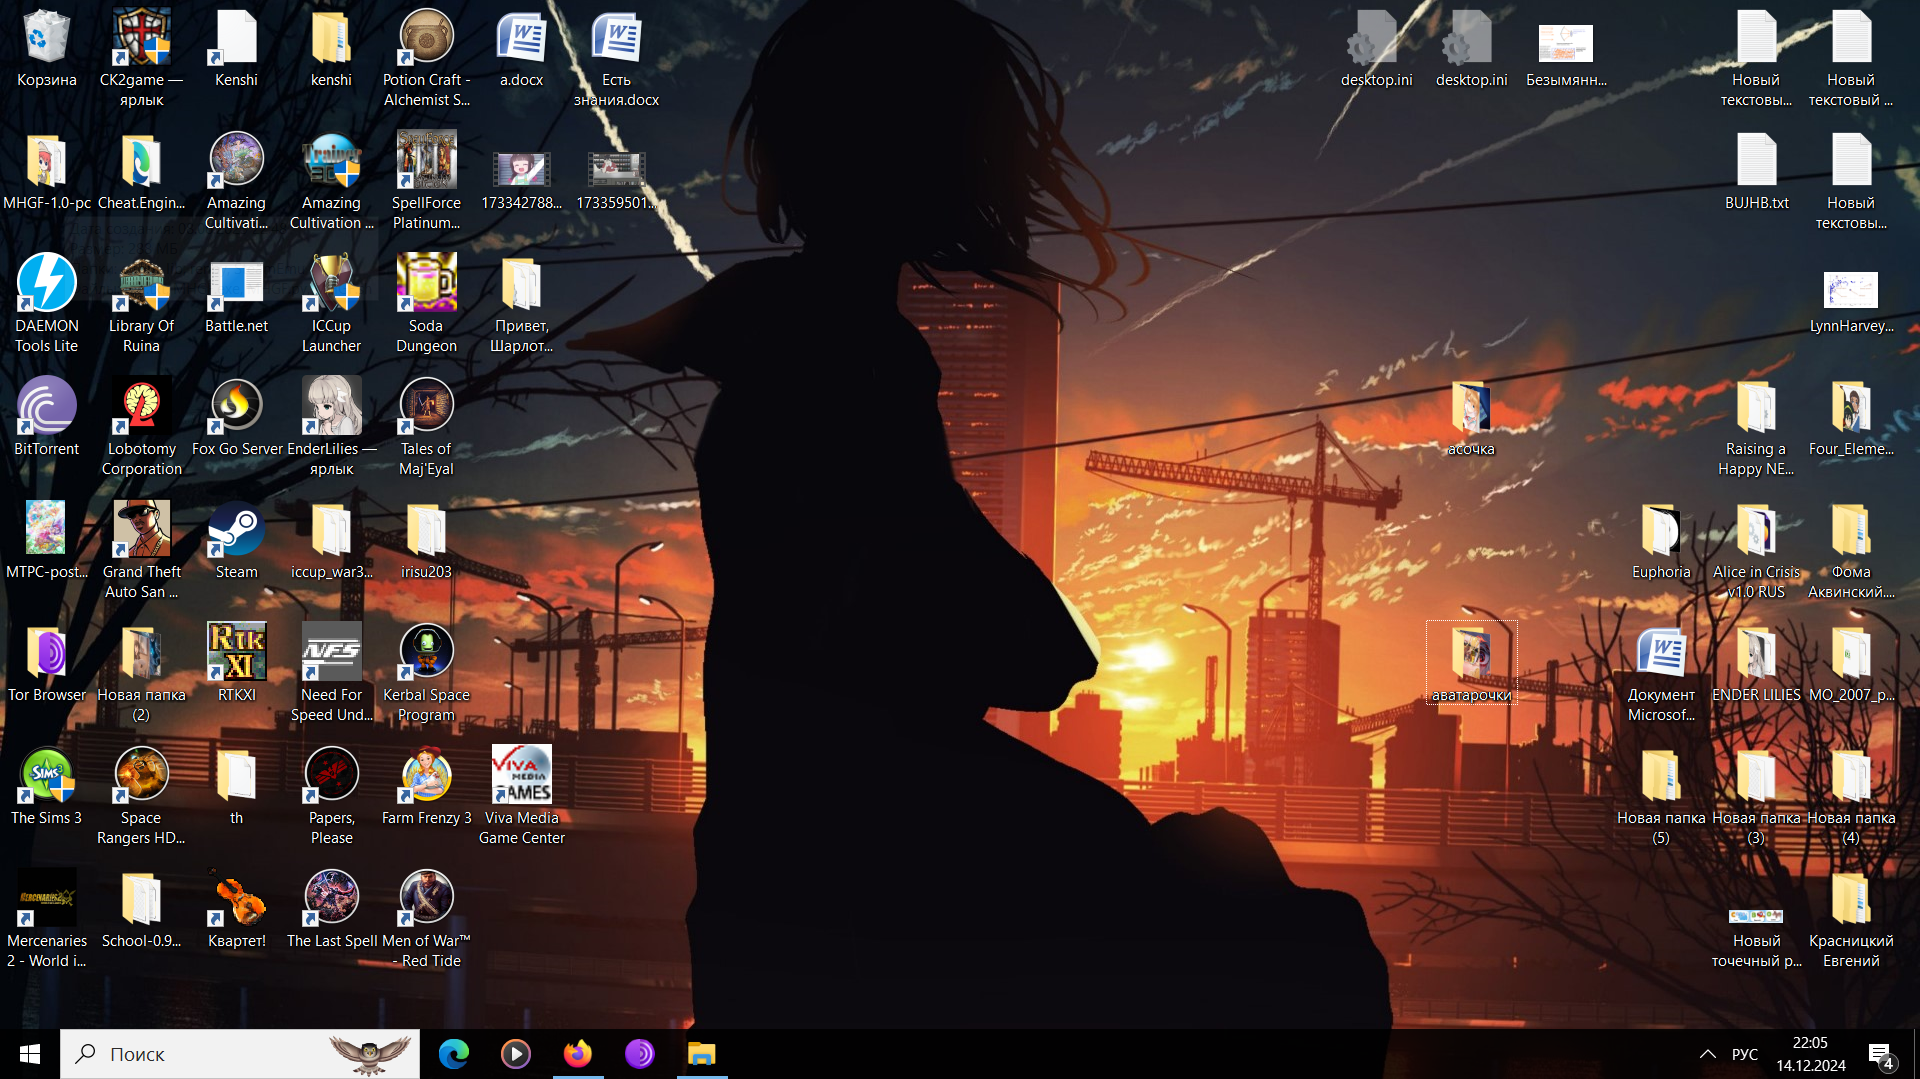
Task: Switch to File Explorer in taskbar
Action: (x=702, y=1054)
